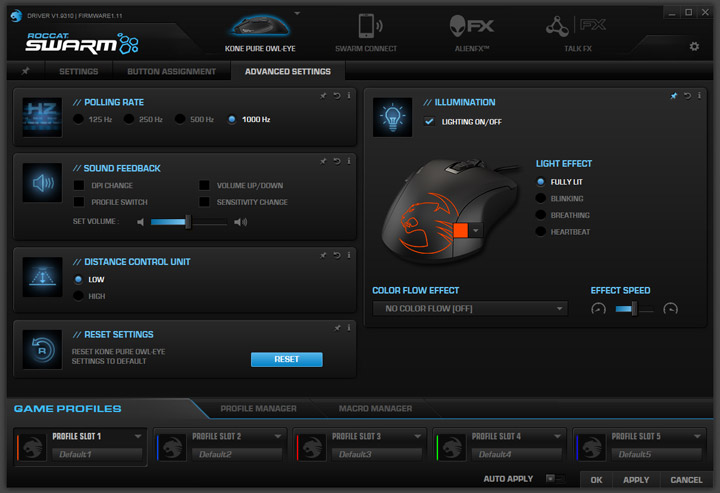Pin the Distance Control Unit panel

click(323, 255)
